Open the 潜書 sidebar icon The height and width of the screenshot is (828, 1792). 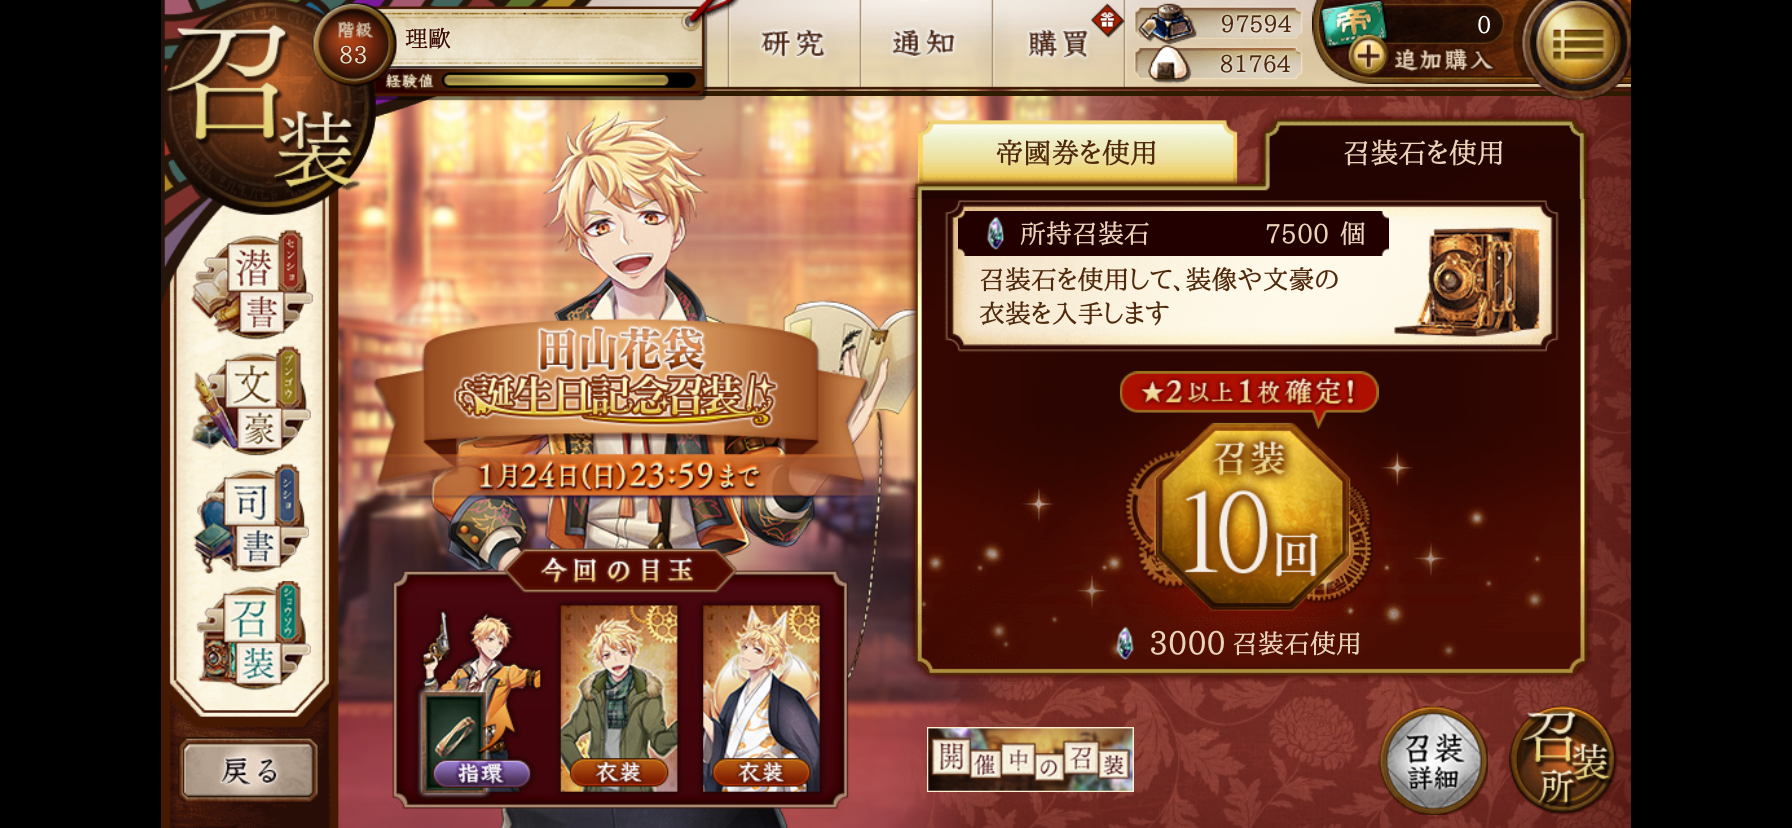point(253,286)
